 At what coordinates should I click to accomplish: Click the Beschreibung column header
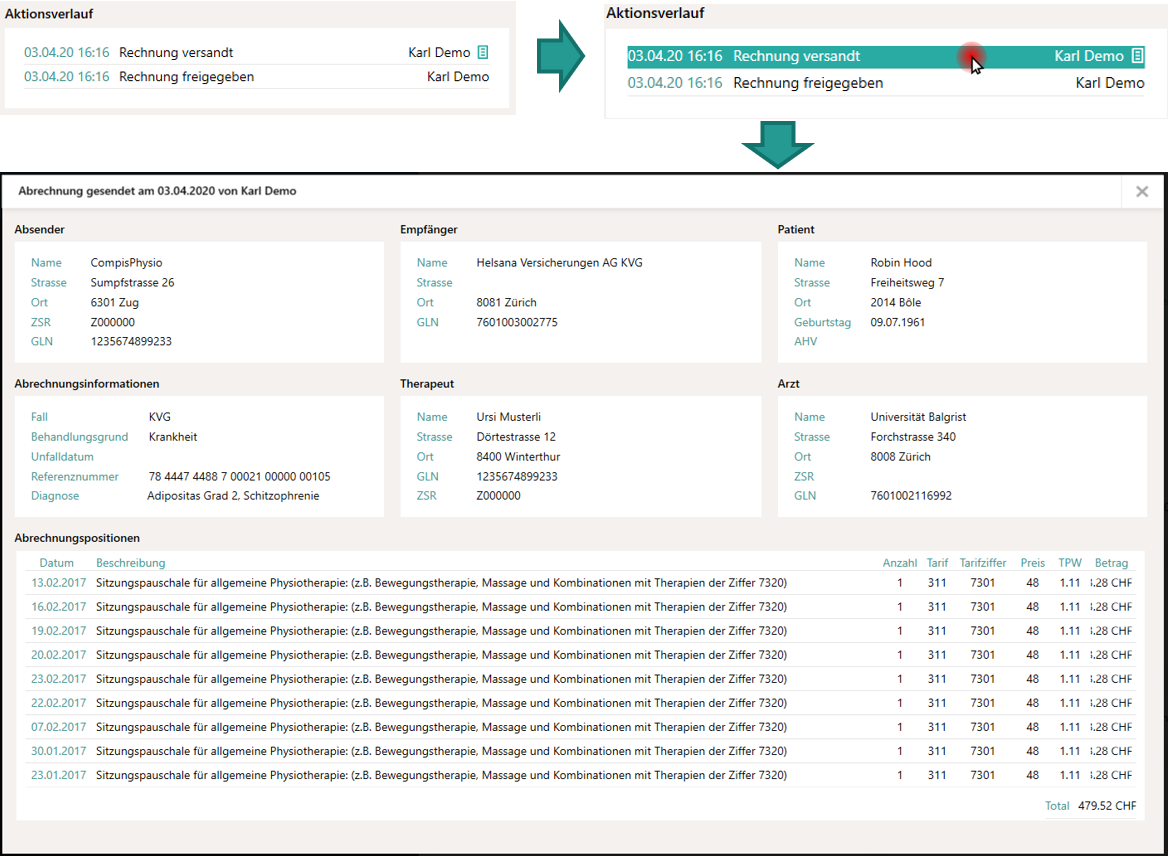click(131, 563)
